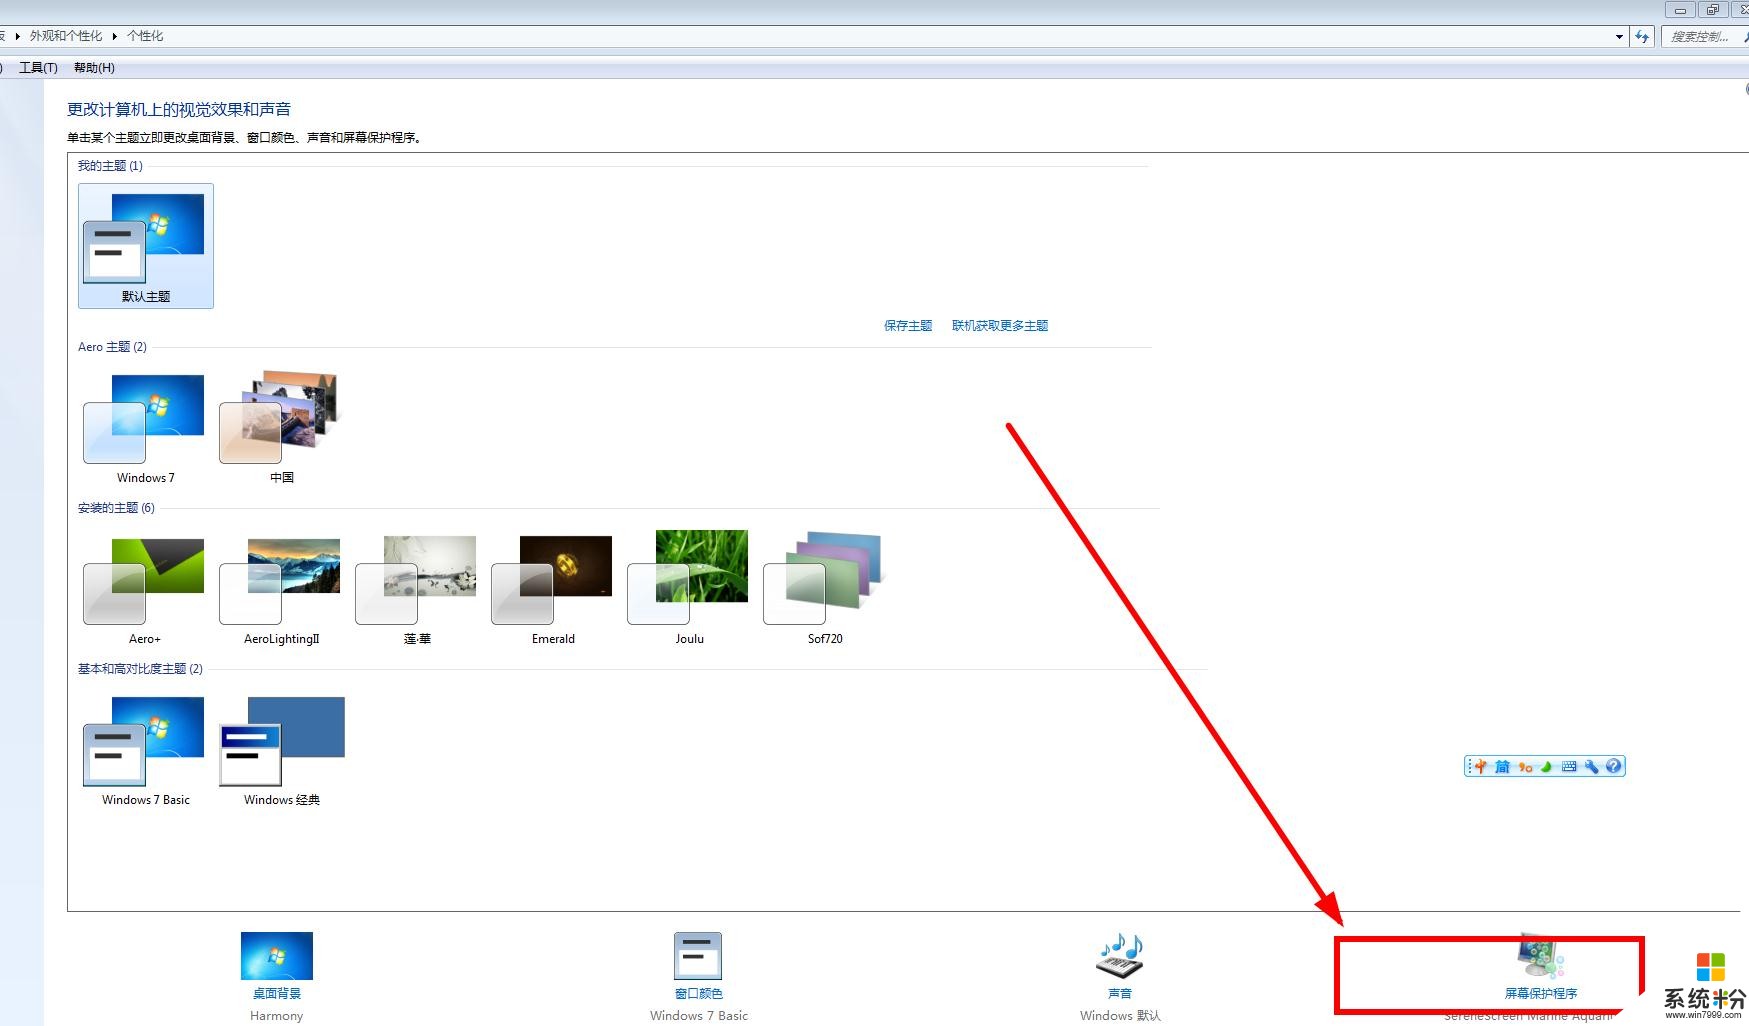The height and width of the screenshot is (1026, 1749).
Task: Click Windows 7 Basic label under 窗口颜色
Action: click(x=699, y=1016)
